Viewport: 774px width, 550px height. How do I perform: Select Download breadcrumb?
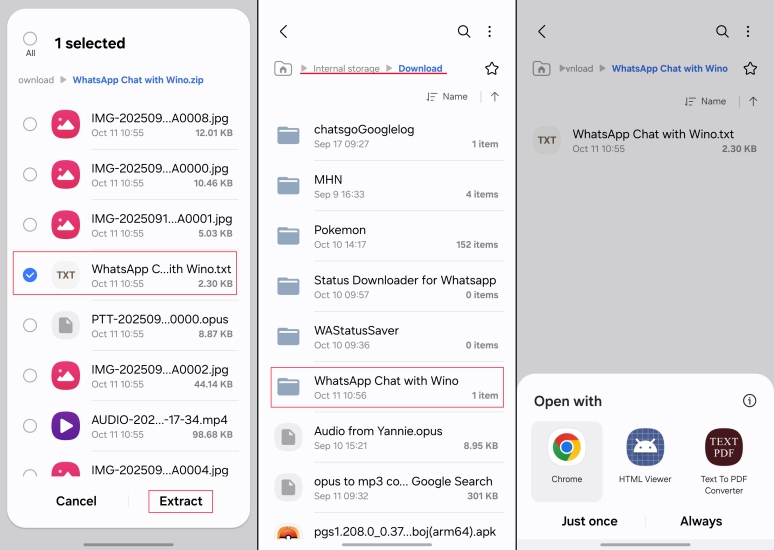[x=420, y=68]
